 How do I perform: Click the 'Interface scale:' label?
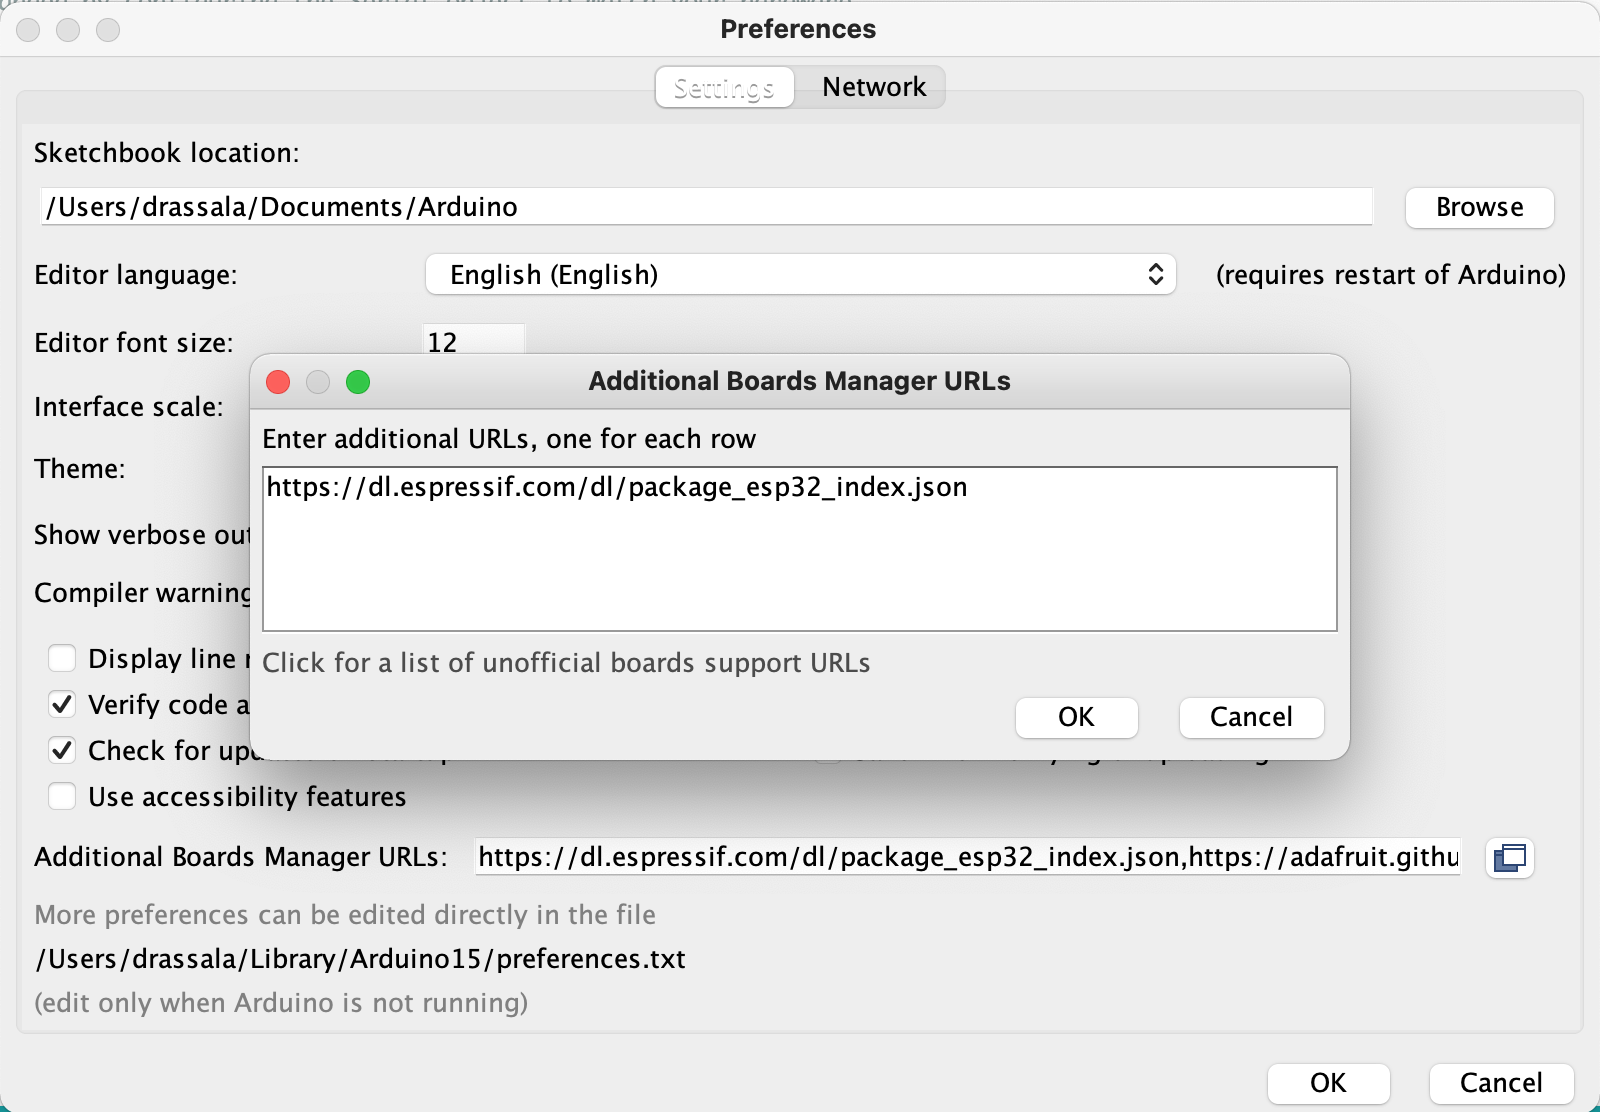tap(129, 407)
